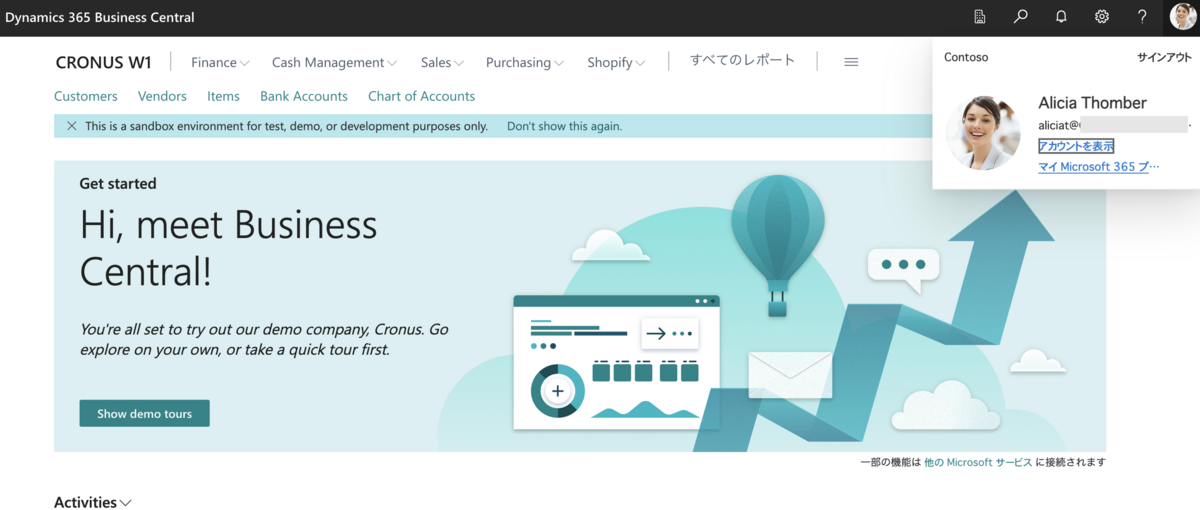Click Don't show this again
Screen dimensions: 1200x510
564,126
